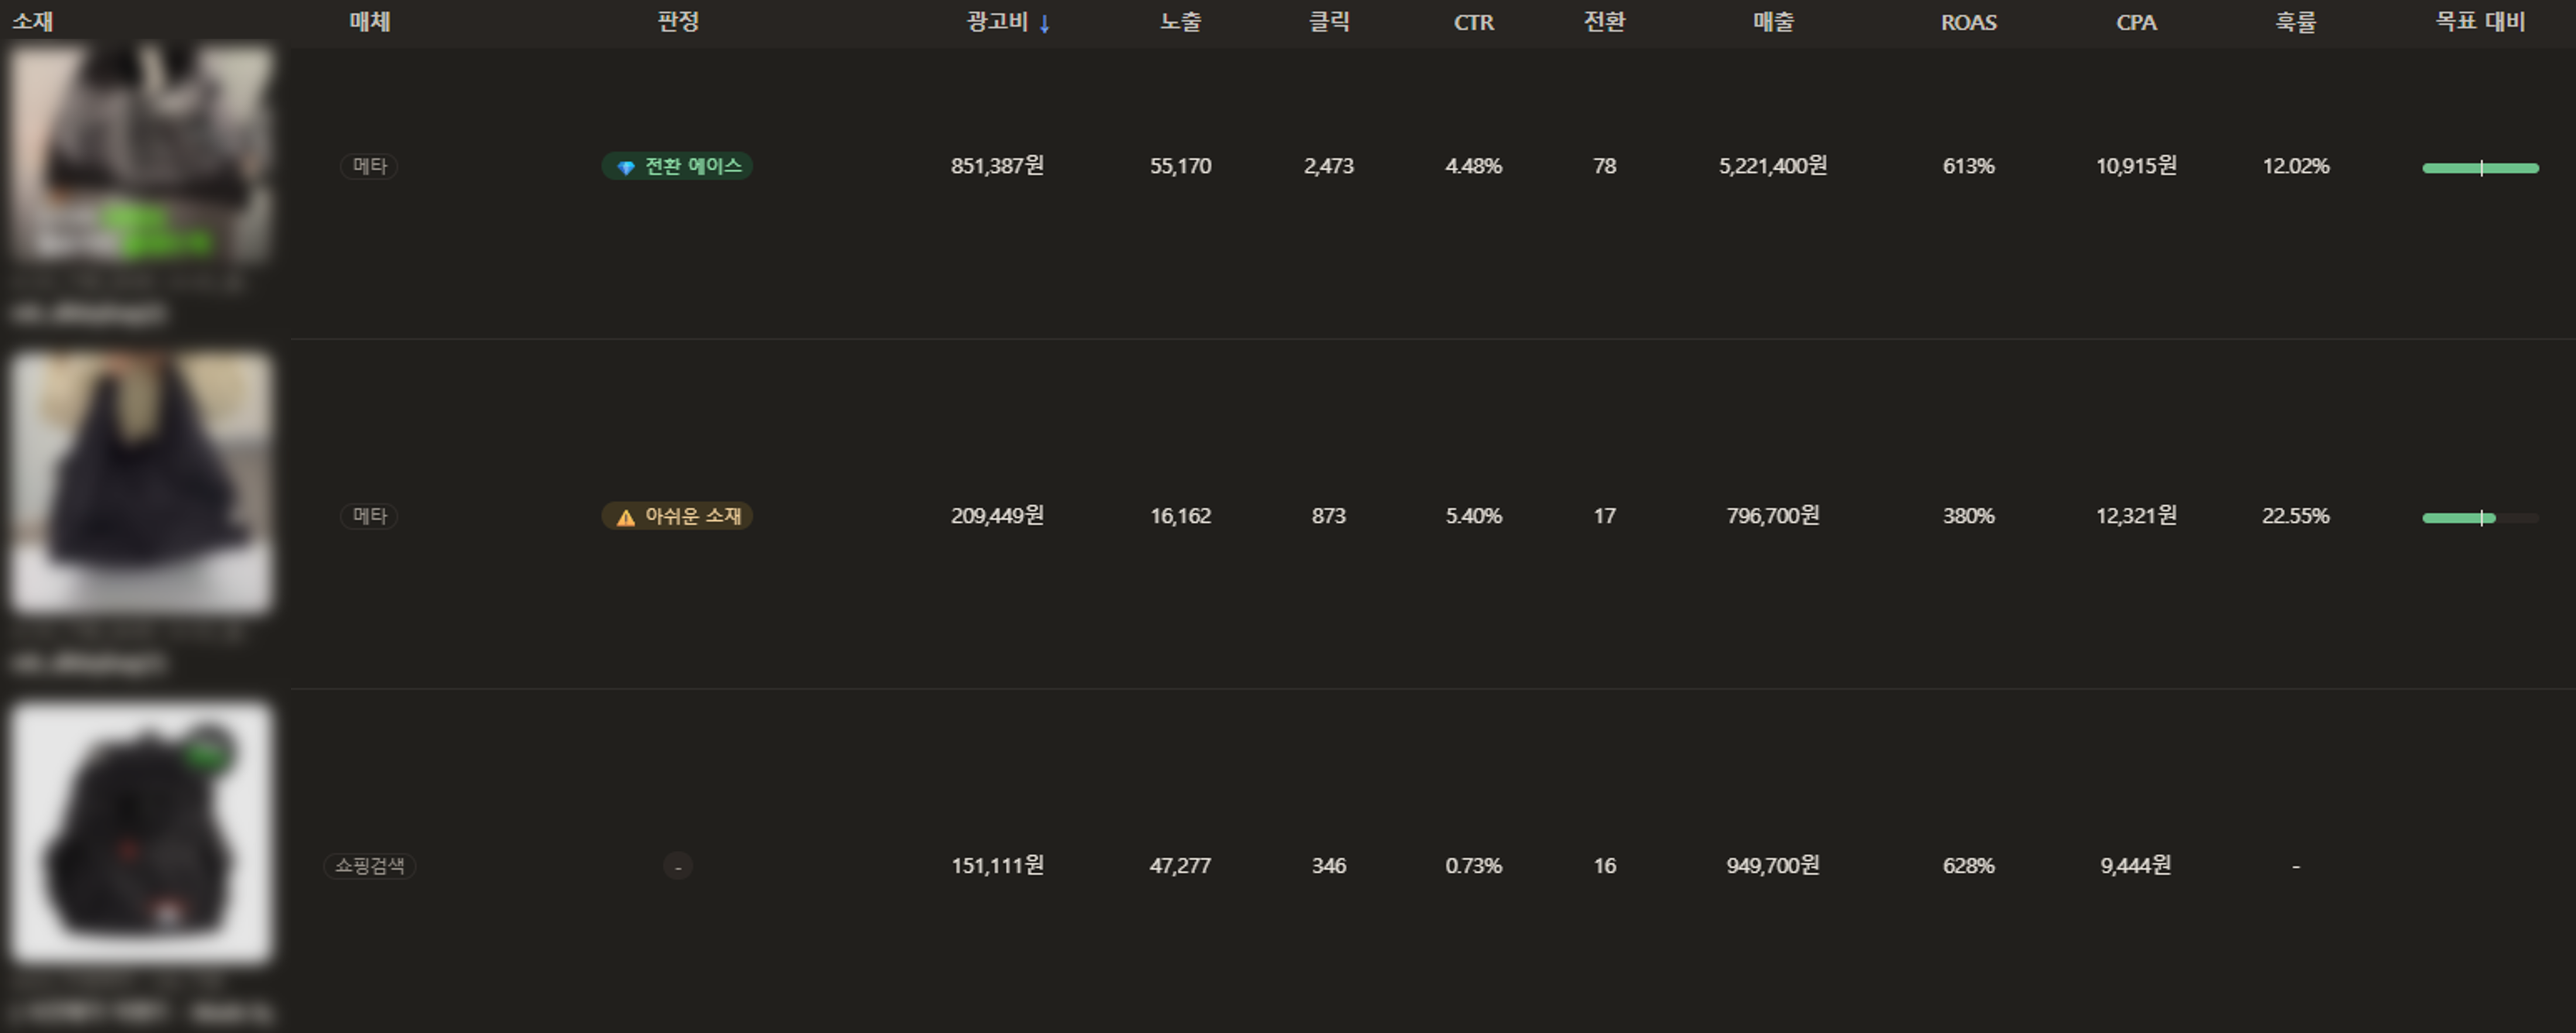This screenshot has height=1033, width=2576.
Task: Sort table by the CPA column header
Action: [x=2136, y=22]
